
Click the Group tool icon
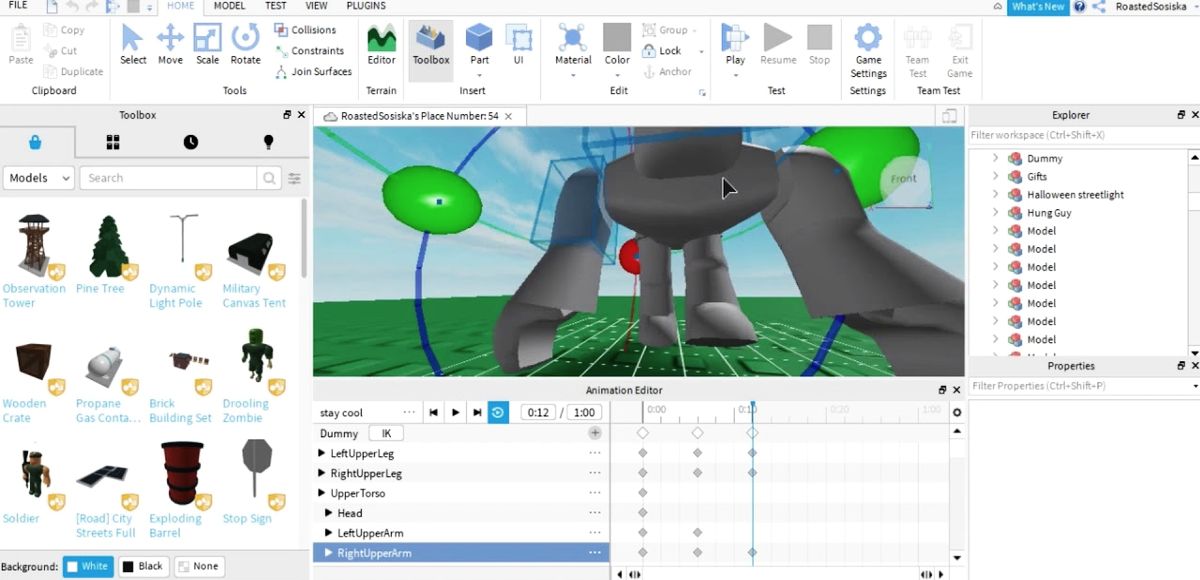tap(650, 30)
